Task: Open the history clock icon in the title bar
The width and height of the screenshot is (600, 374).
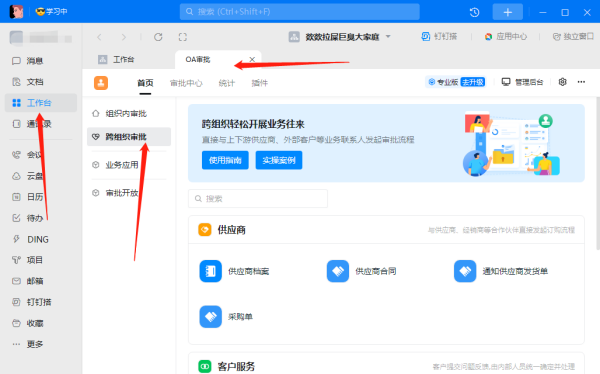Action: [474, 12]
